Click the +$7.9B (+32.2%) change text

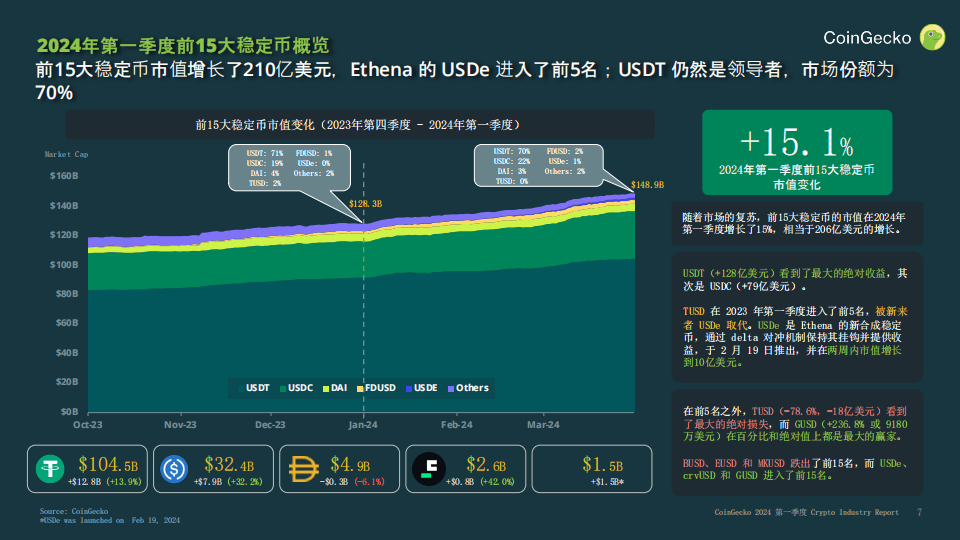click(x=228, y=482)
